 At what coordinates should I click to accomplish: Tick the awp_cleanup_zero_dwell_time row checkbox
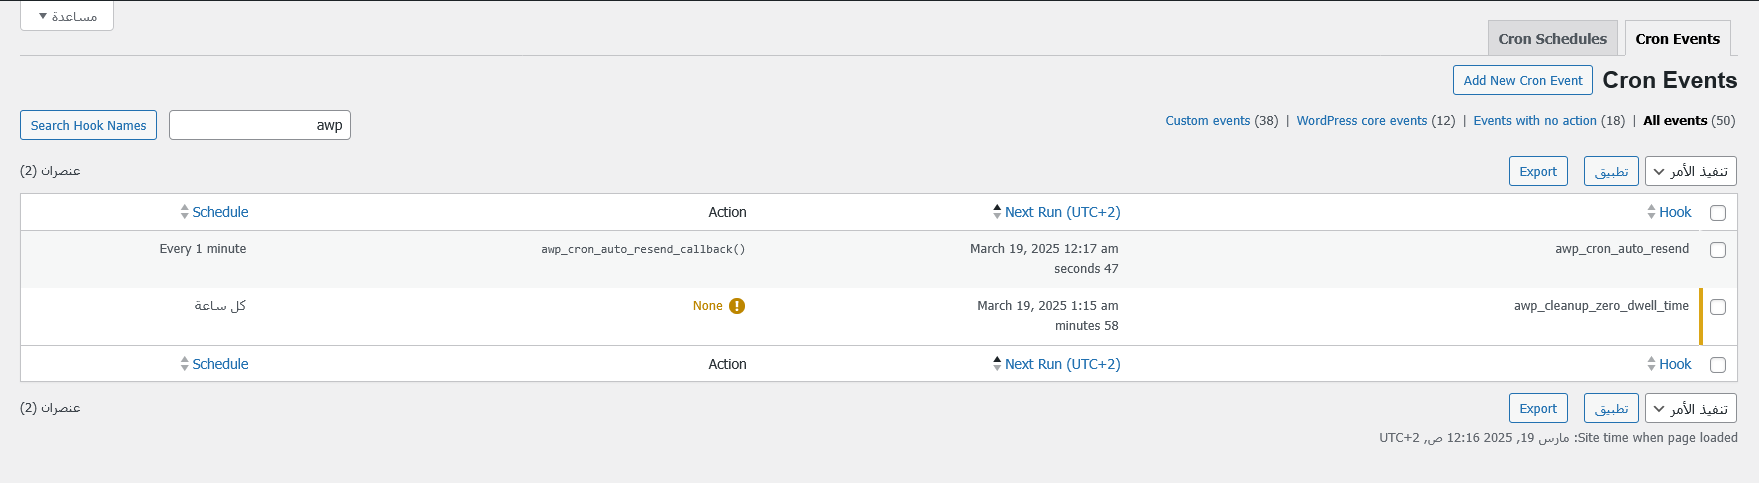tap(1718, 307)
